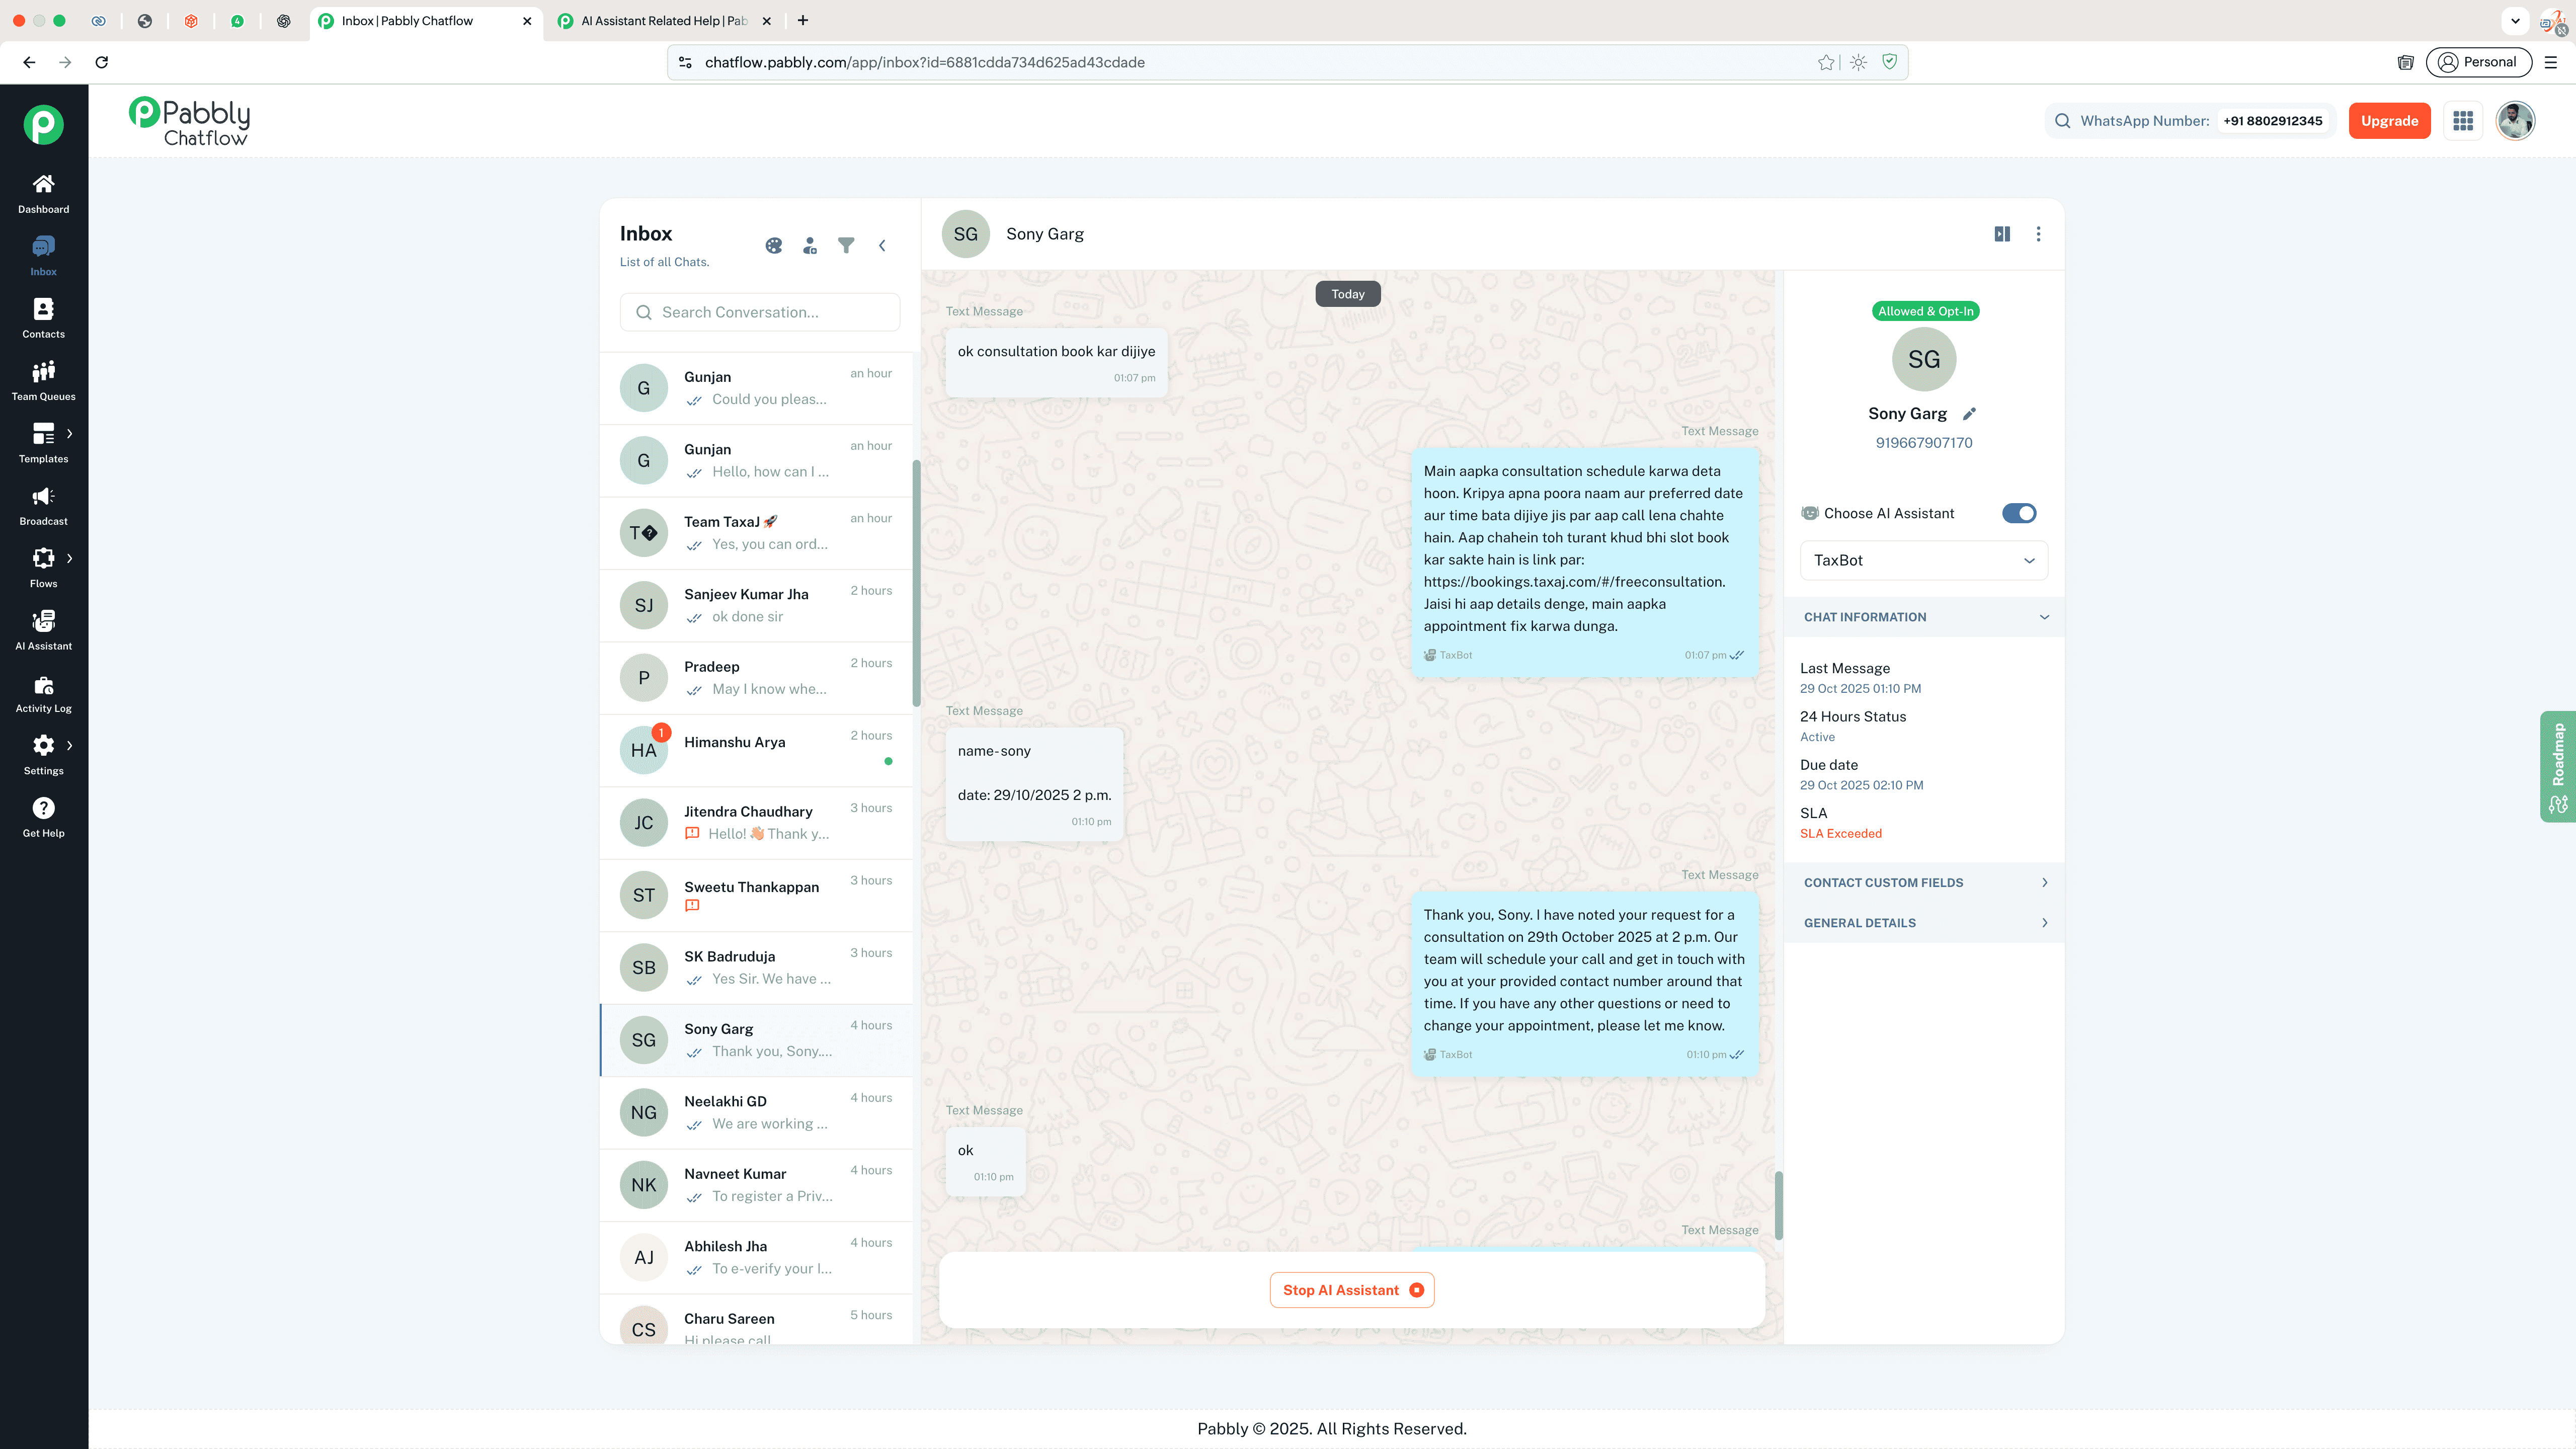Open Team Queues in the sidebar
Screen dimensions: 2576x1449
tap(43, 380)
